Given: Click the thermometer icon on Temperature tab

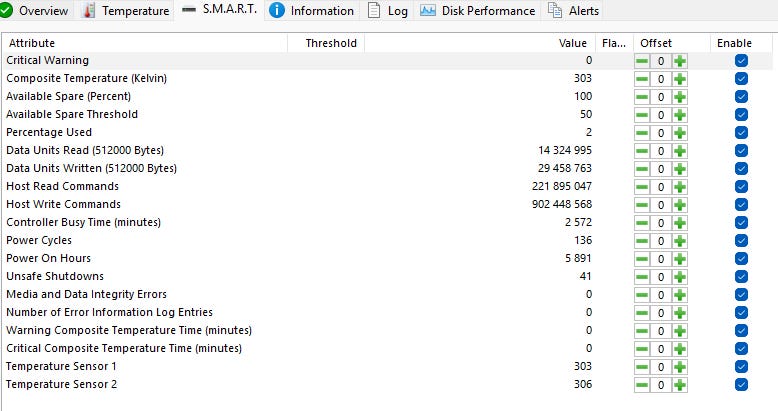Looking at the screenshot, I should coord(89,11).
